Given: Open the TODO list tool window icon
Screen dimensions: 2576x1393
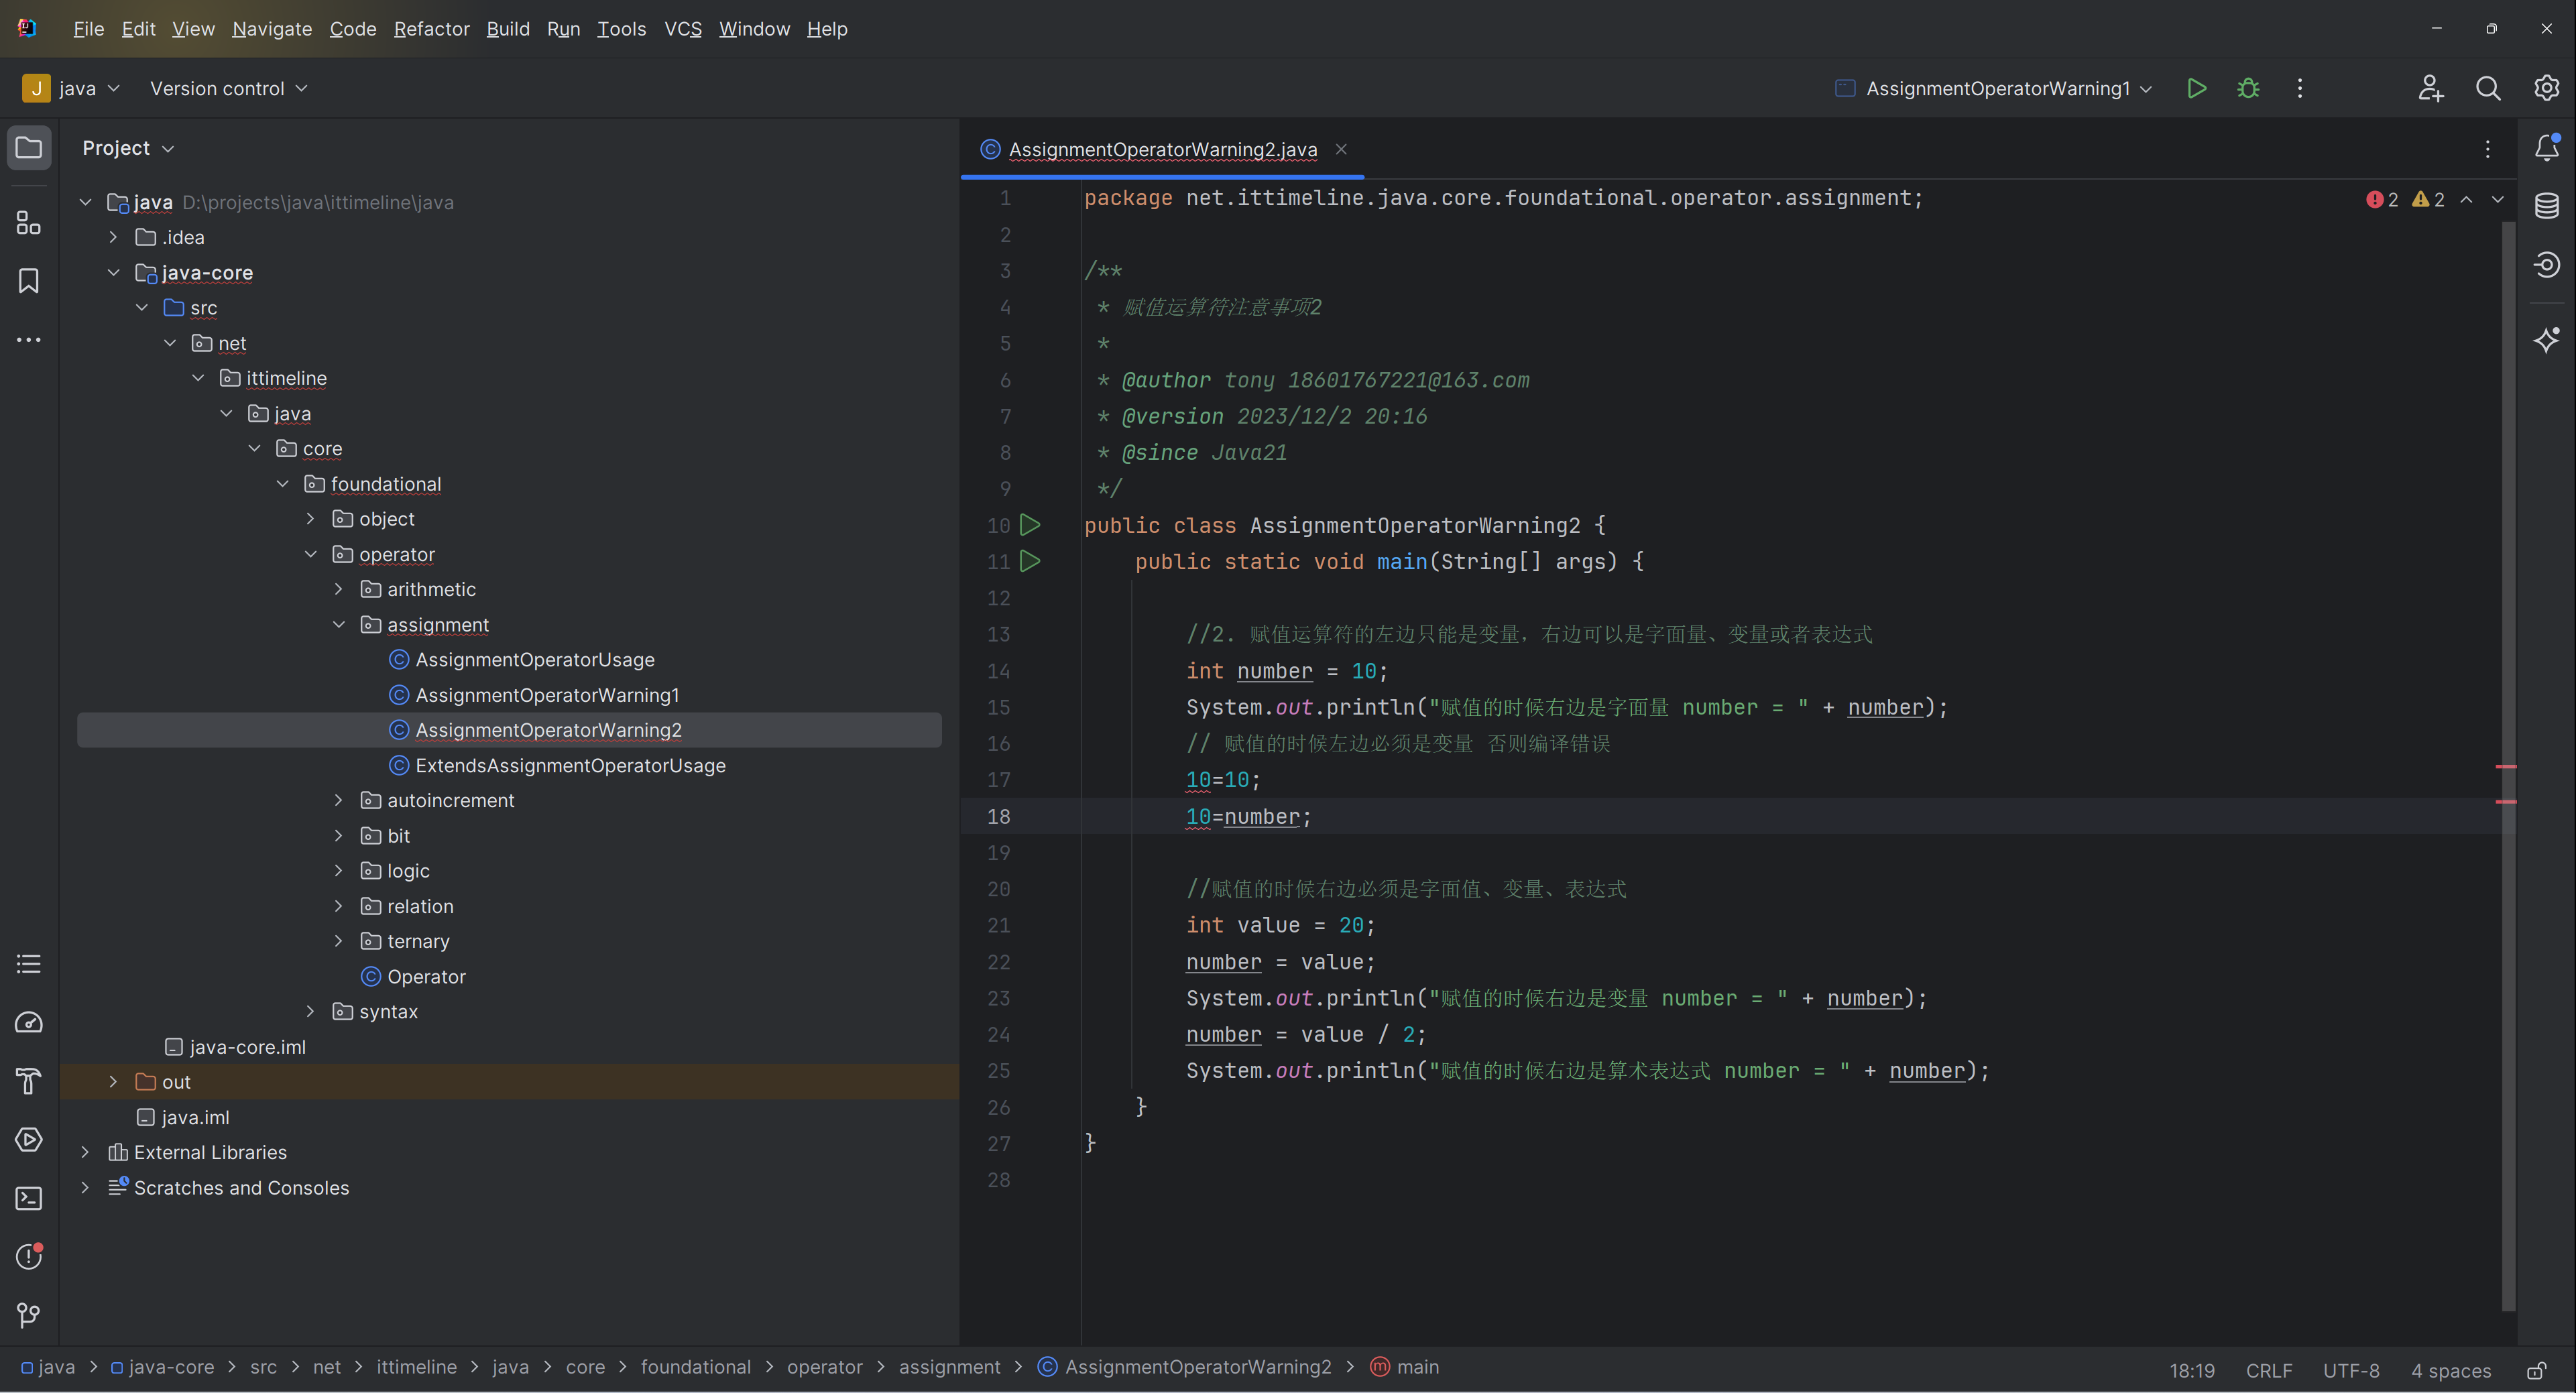Looking at the screenshot, I should pos(29,964).
